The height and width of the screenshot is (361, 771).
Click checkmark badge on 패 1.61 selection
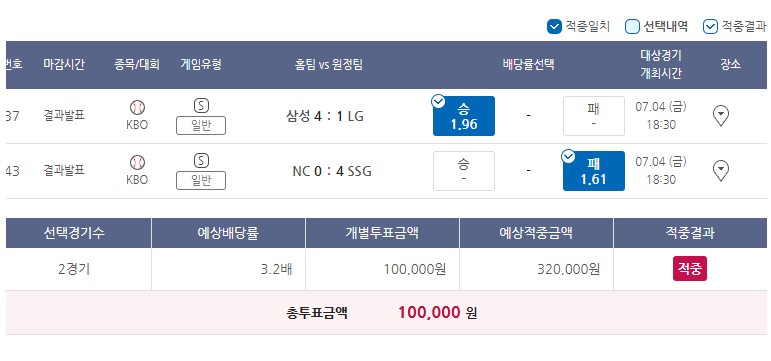click(x=568, y=156)
